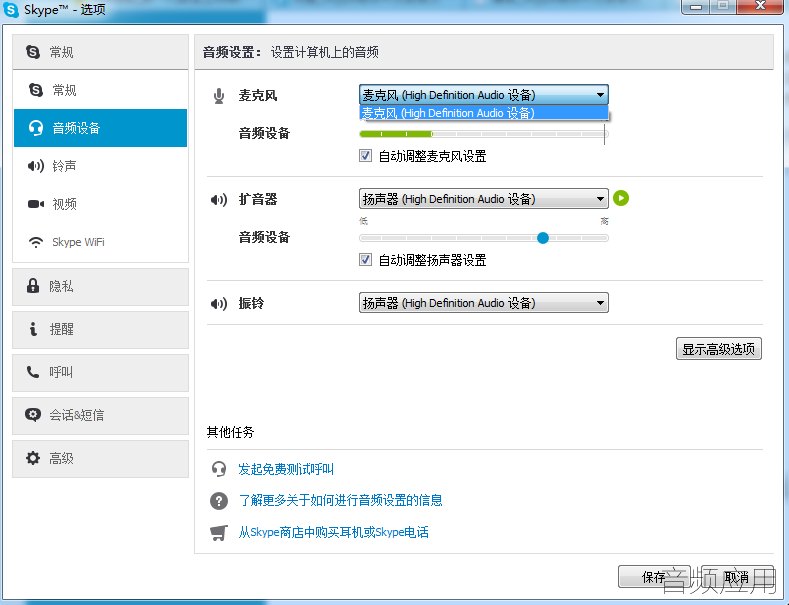Open 发起免费测试呼叫 link
This screenshot has height=605, width=789.
(286, 469)
